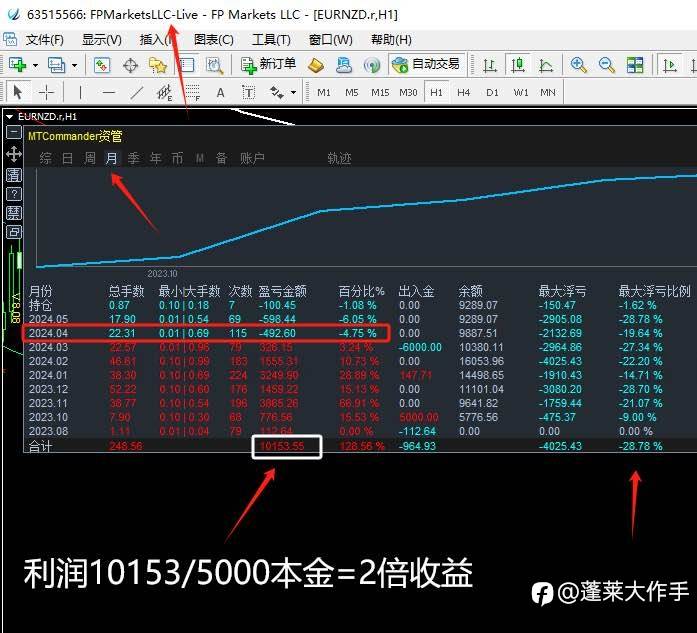Click the 禁 disable icon in side panel
This screenshot has width=697, height=633.
14,213
